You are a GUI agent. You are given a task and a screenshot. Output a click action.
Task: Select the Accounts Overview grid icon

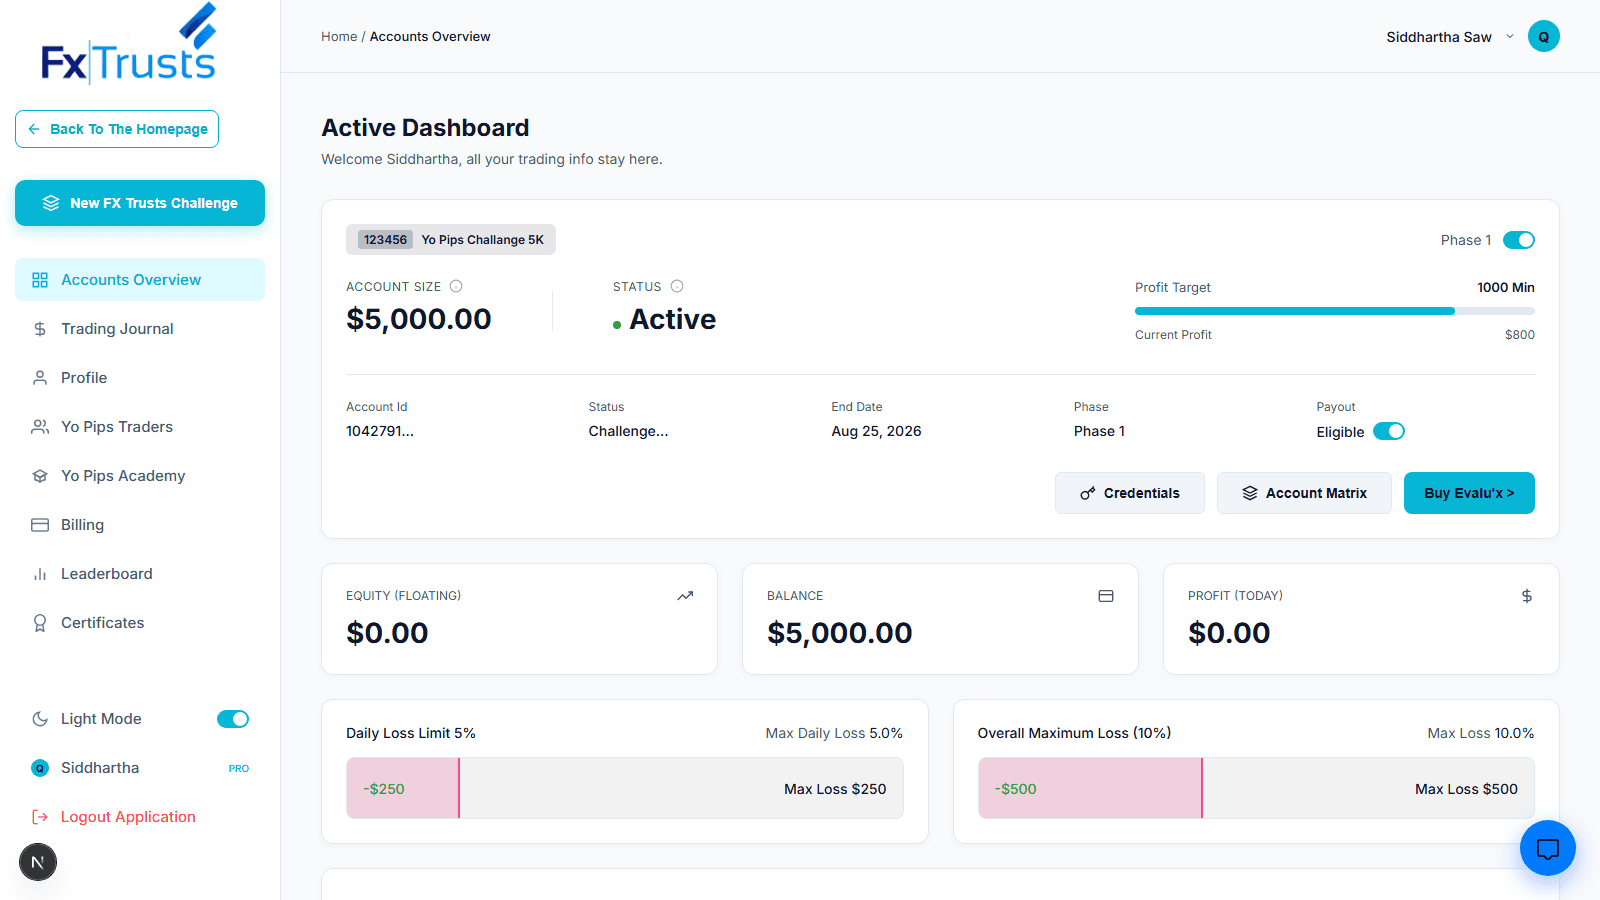click(40, 280)
